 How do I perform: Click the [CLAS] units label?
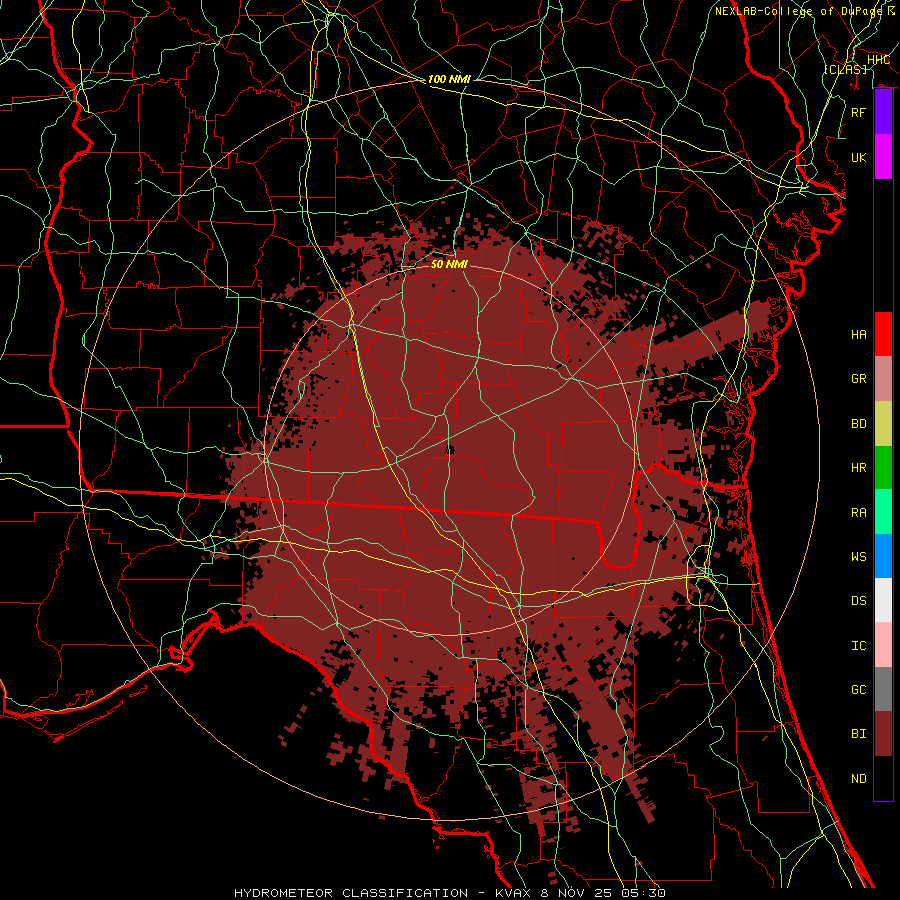tap(845, 69)
